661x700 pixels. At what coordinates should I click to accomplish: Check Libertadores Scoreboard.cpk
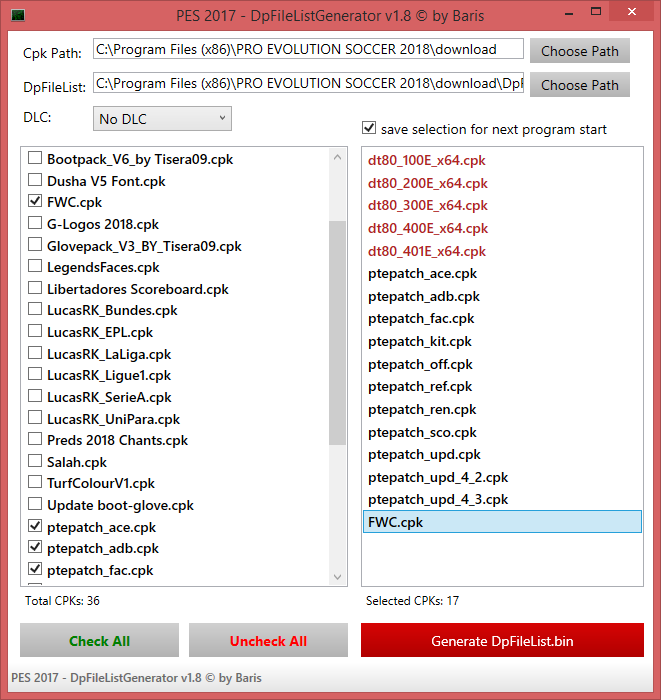pyautogui.click(x=35, y=288)
